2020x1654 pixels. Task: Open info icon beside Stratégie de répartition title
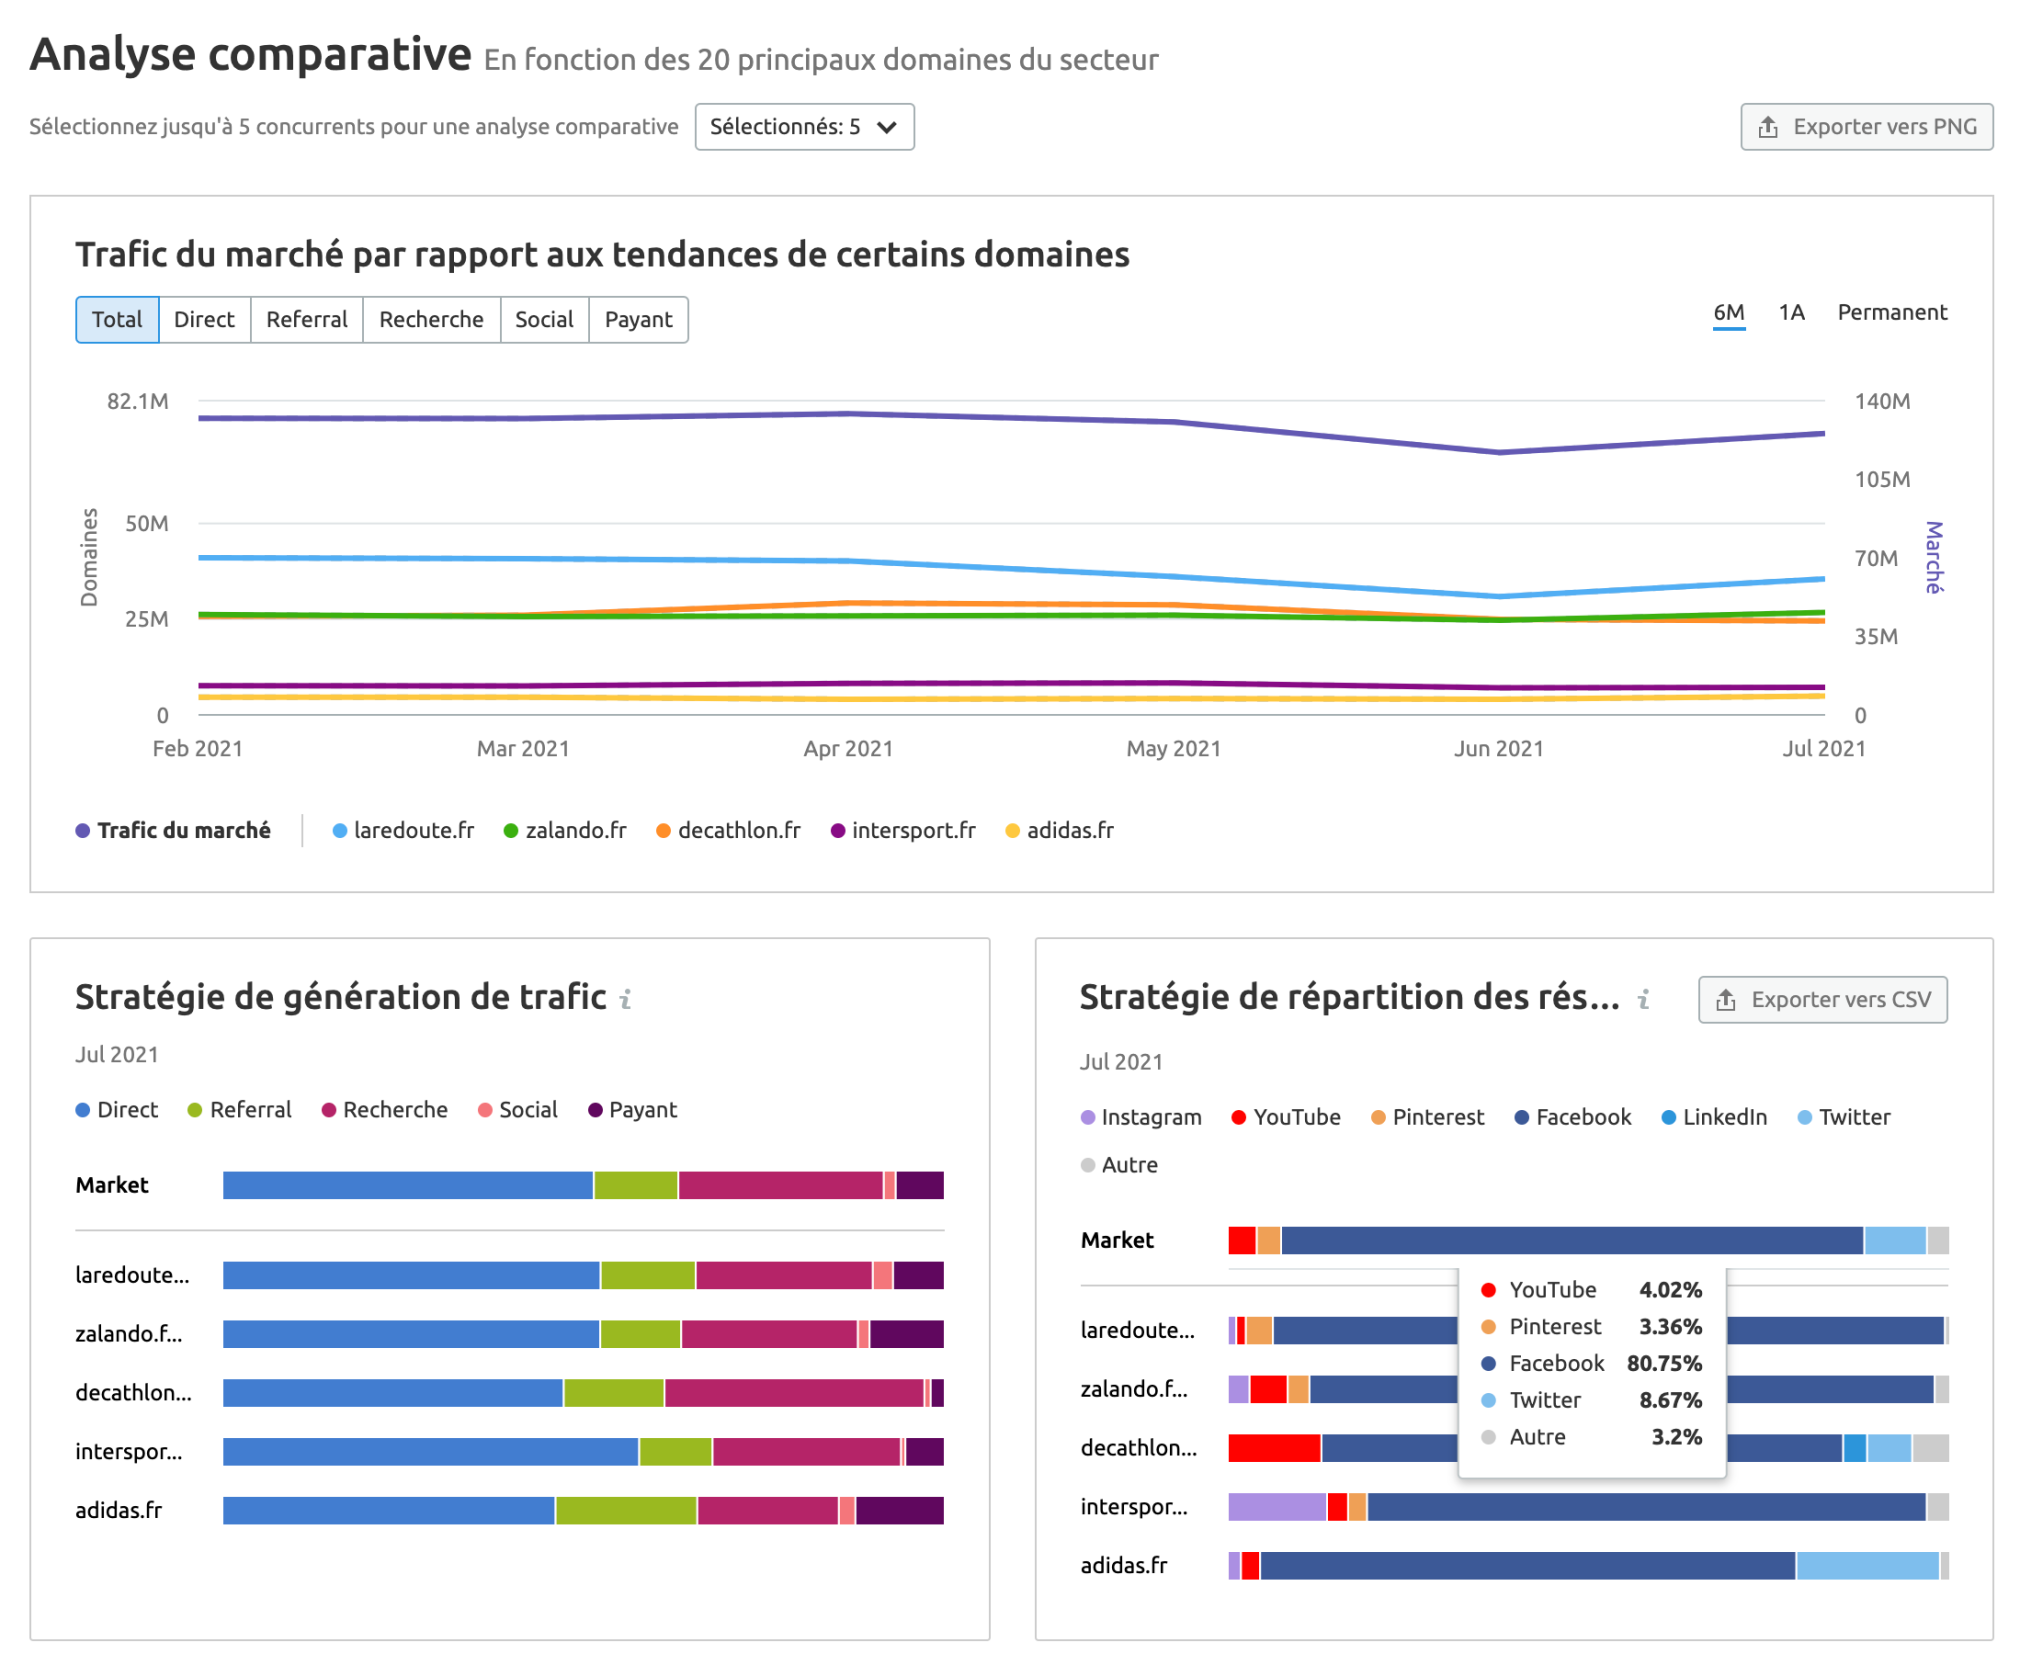click(1643, 998)
